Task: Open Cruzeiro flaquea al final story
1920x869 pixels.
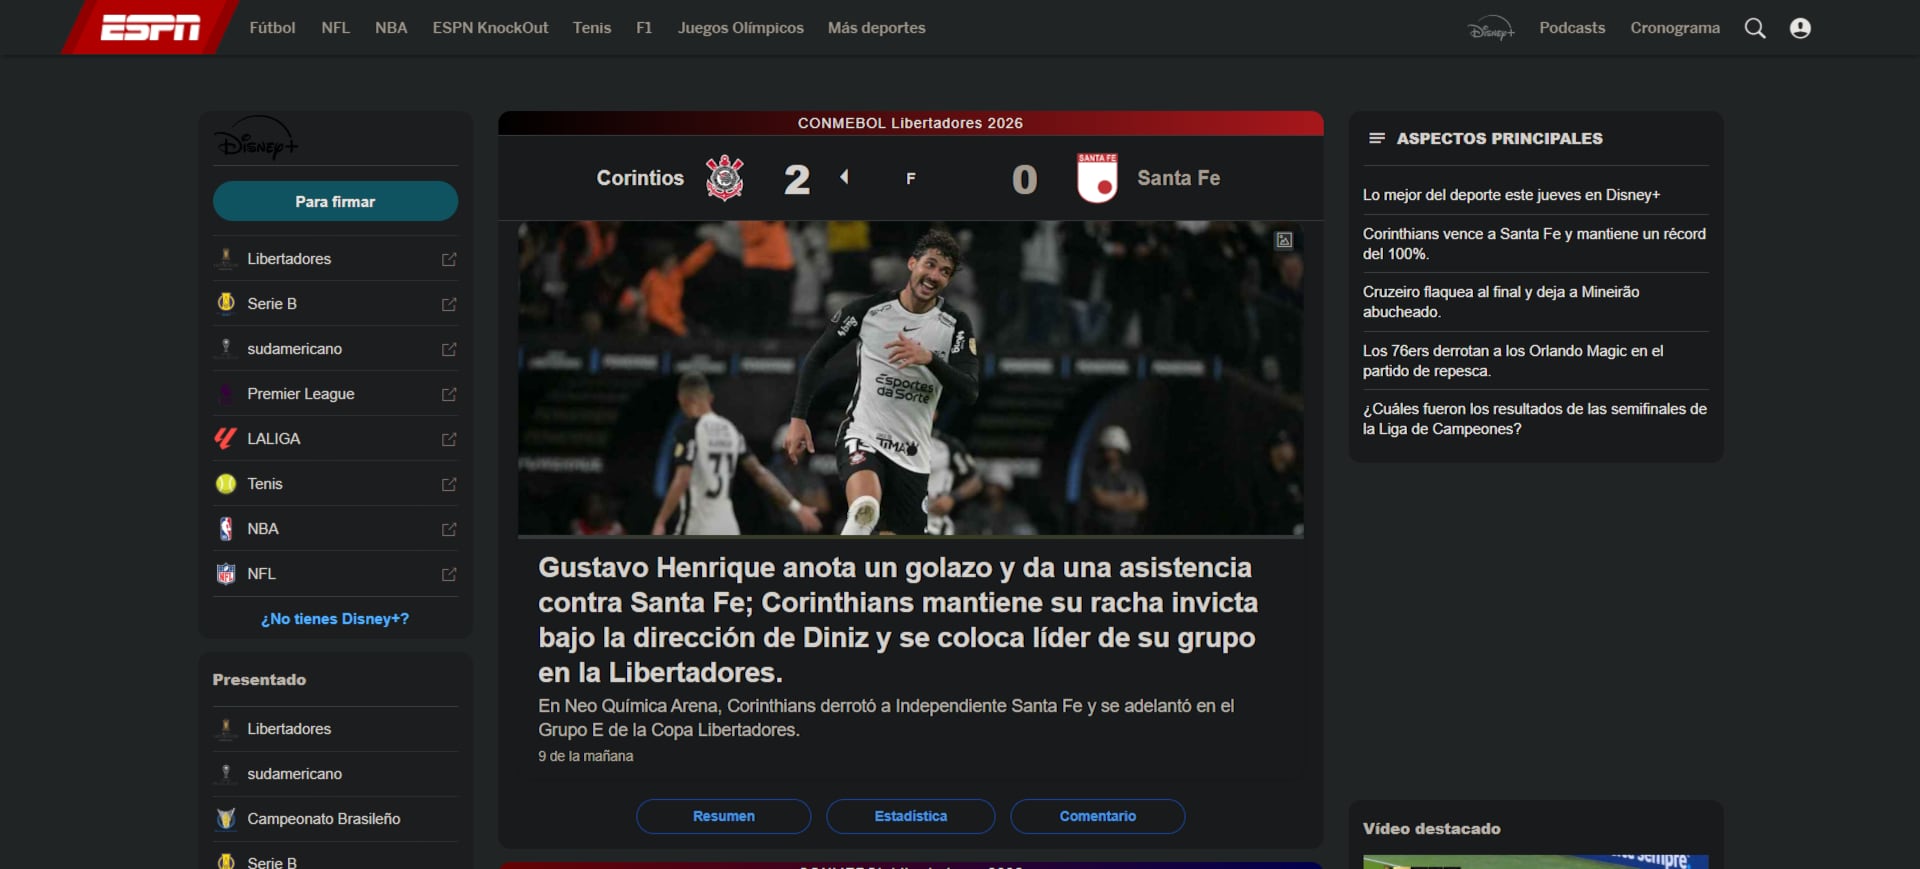Action: (x=1501, y=302)
